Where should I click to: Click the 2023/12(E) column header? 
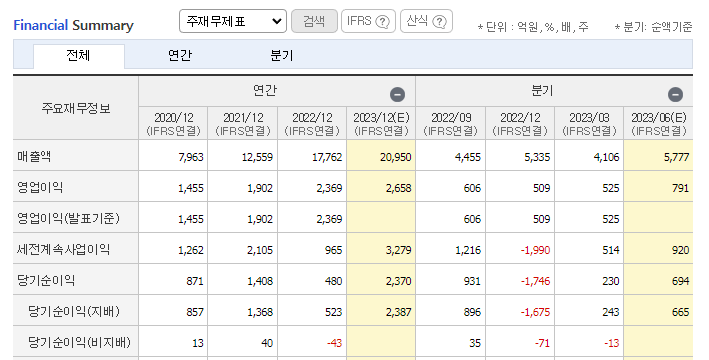tap(381, 123)
